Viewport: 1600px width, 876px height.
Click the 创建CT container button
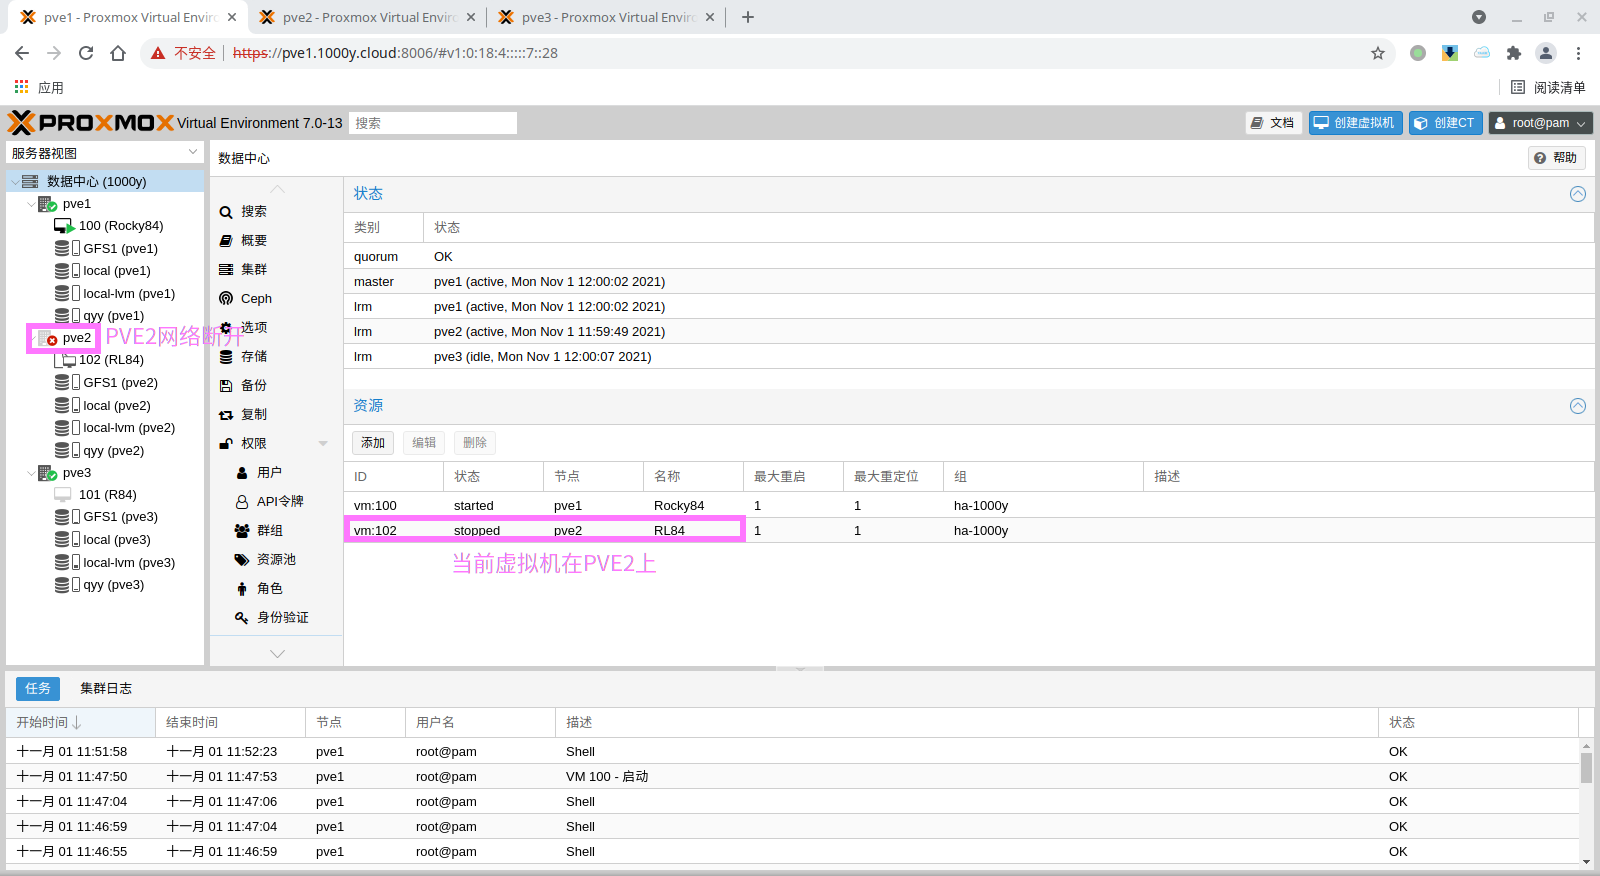pos(1445,123)
